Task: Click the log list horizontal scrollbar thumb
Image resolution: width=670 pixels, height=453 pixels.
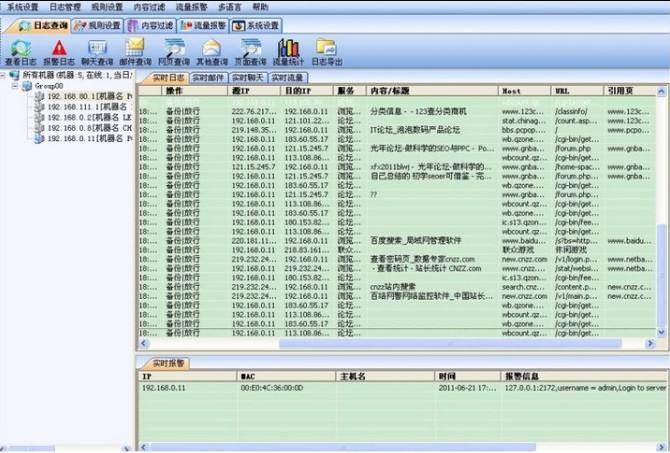Action: 450,343
